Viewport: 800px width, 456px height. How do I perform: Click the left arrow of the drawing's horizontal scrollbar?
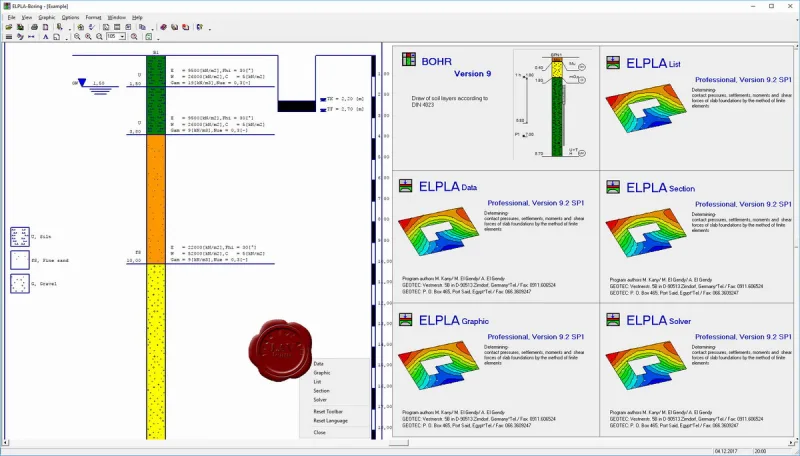(x=6, y=443)
